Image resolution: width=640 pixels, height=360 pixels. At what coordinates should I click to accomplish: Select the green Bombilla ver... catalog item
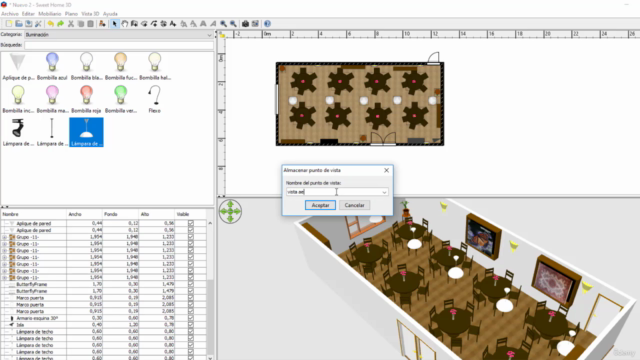120,99
